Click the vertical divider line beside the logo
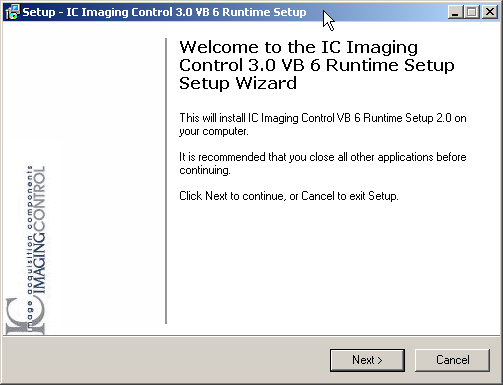503x385 pixels. 166,181
